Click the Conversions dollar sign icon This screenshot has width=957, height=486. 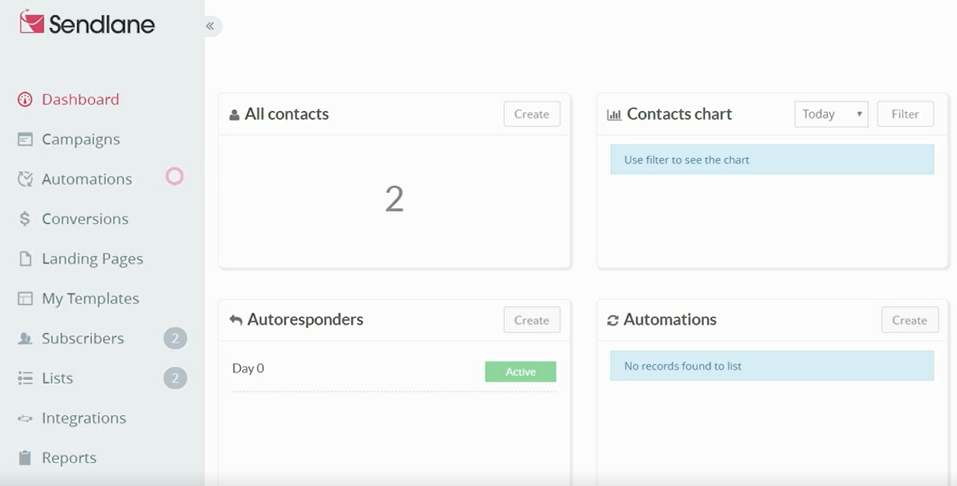click(25, 219)
